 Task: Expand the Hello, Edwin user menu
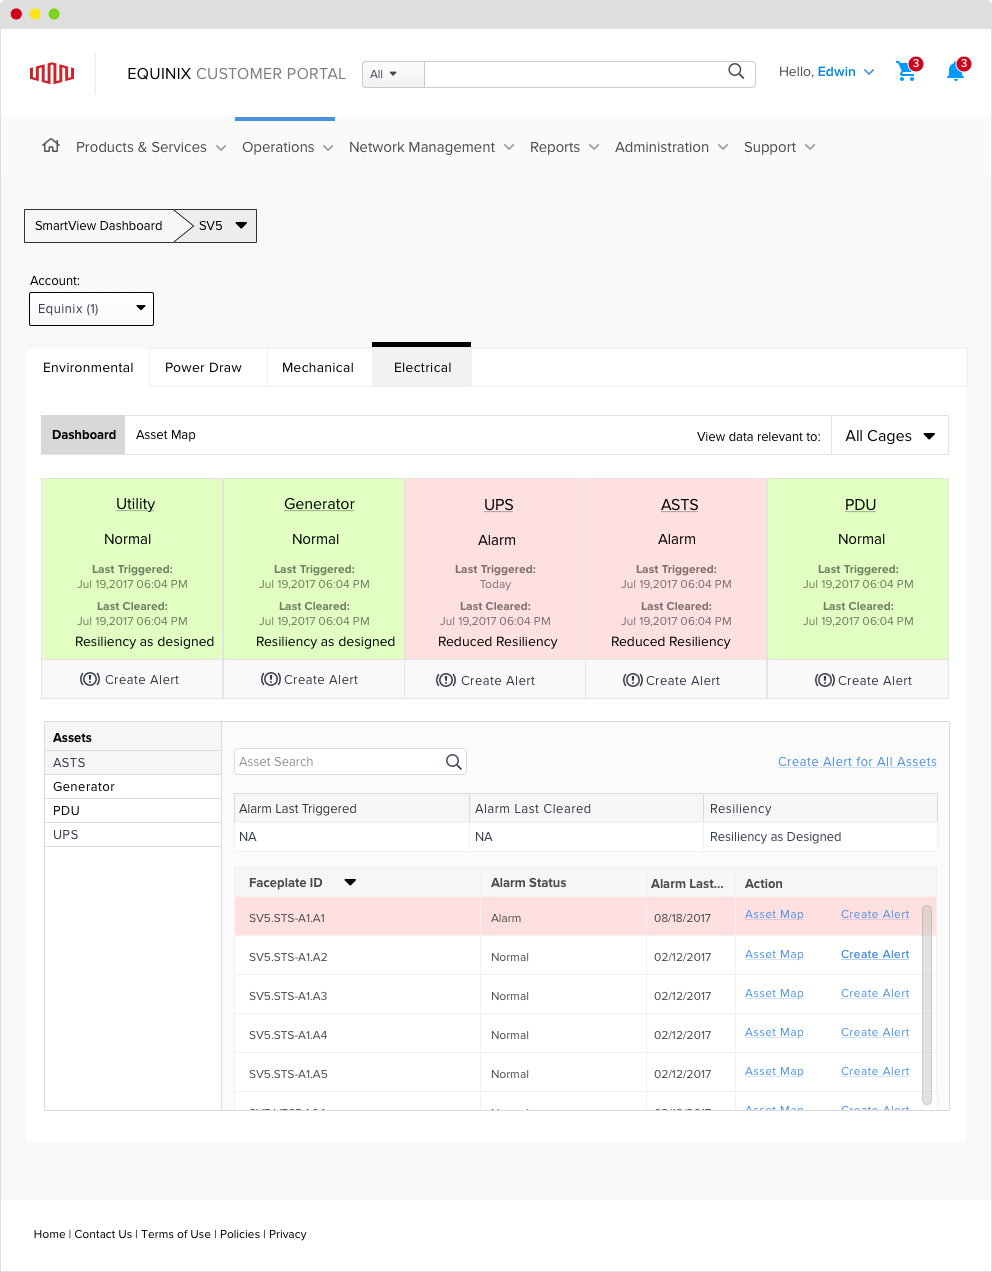[x=826, y=72]
